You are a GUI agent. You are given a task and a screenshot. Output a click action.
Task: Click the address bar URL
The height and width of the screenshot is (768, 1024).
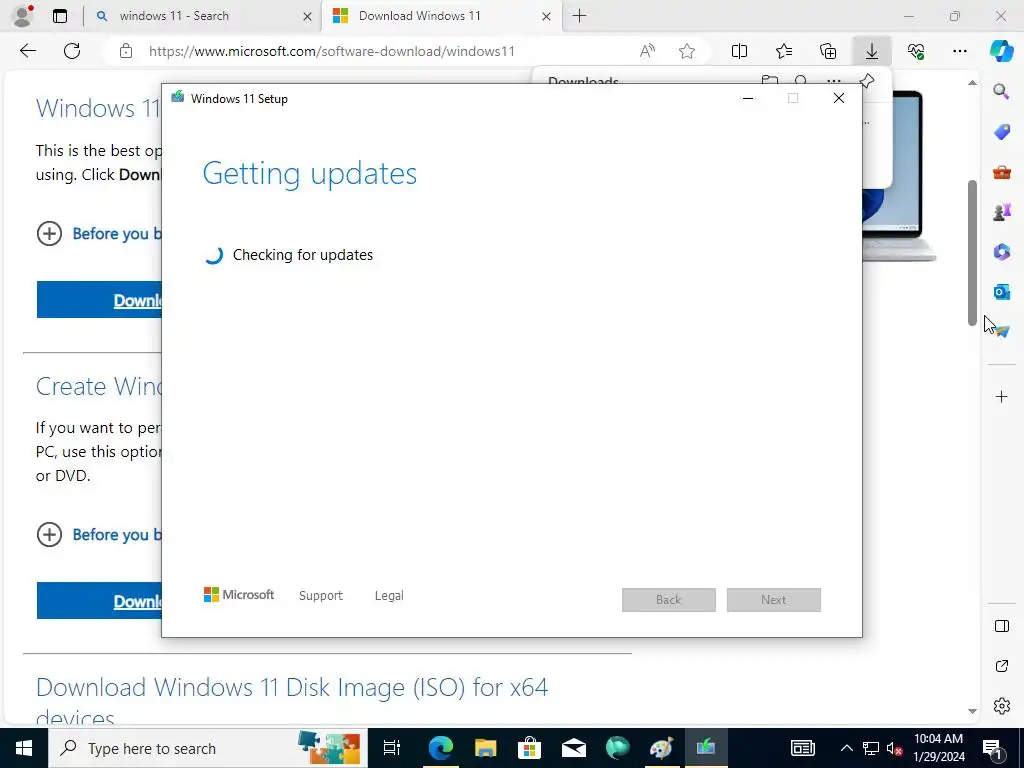point(332,51)
